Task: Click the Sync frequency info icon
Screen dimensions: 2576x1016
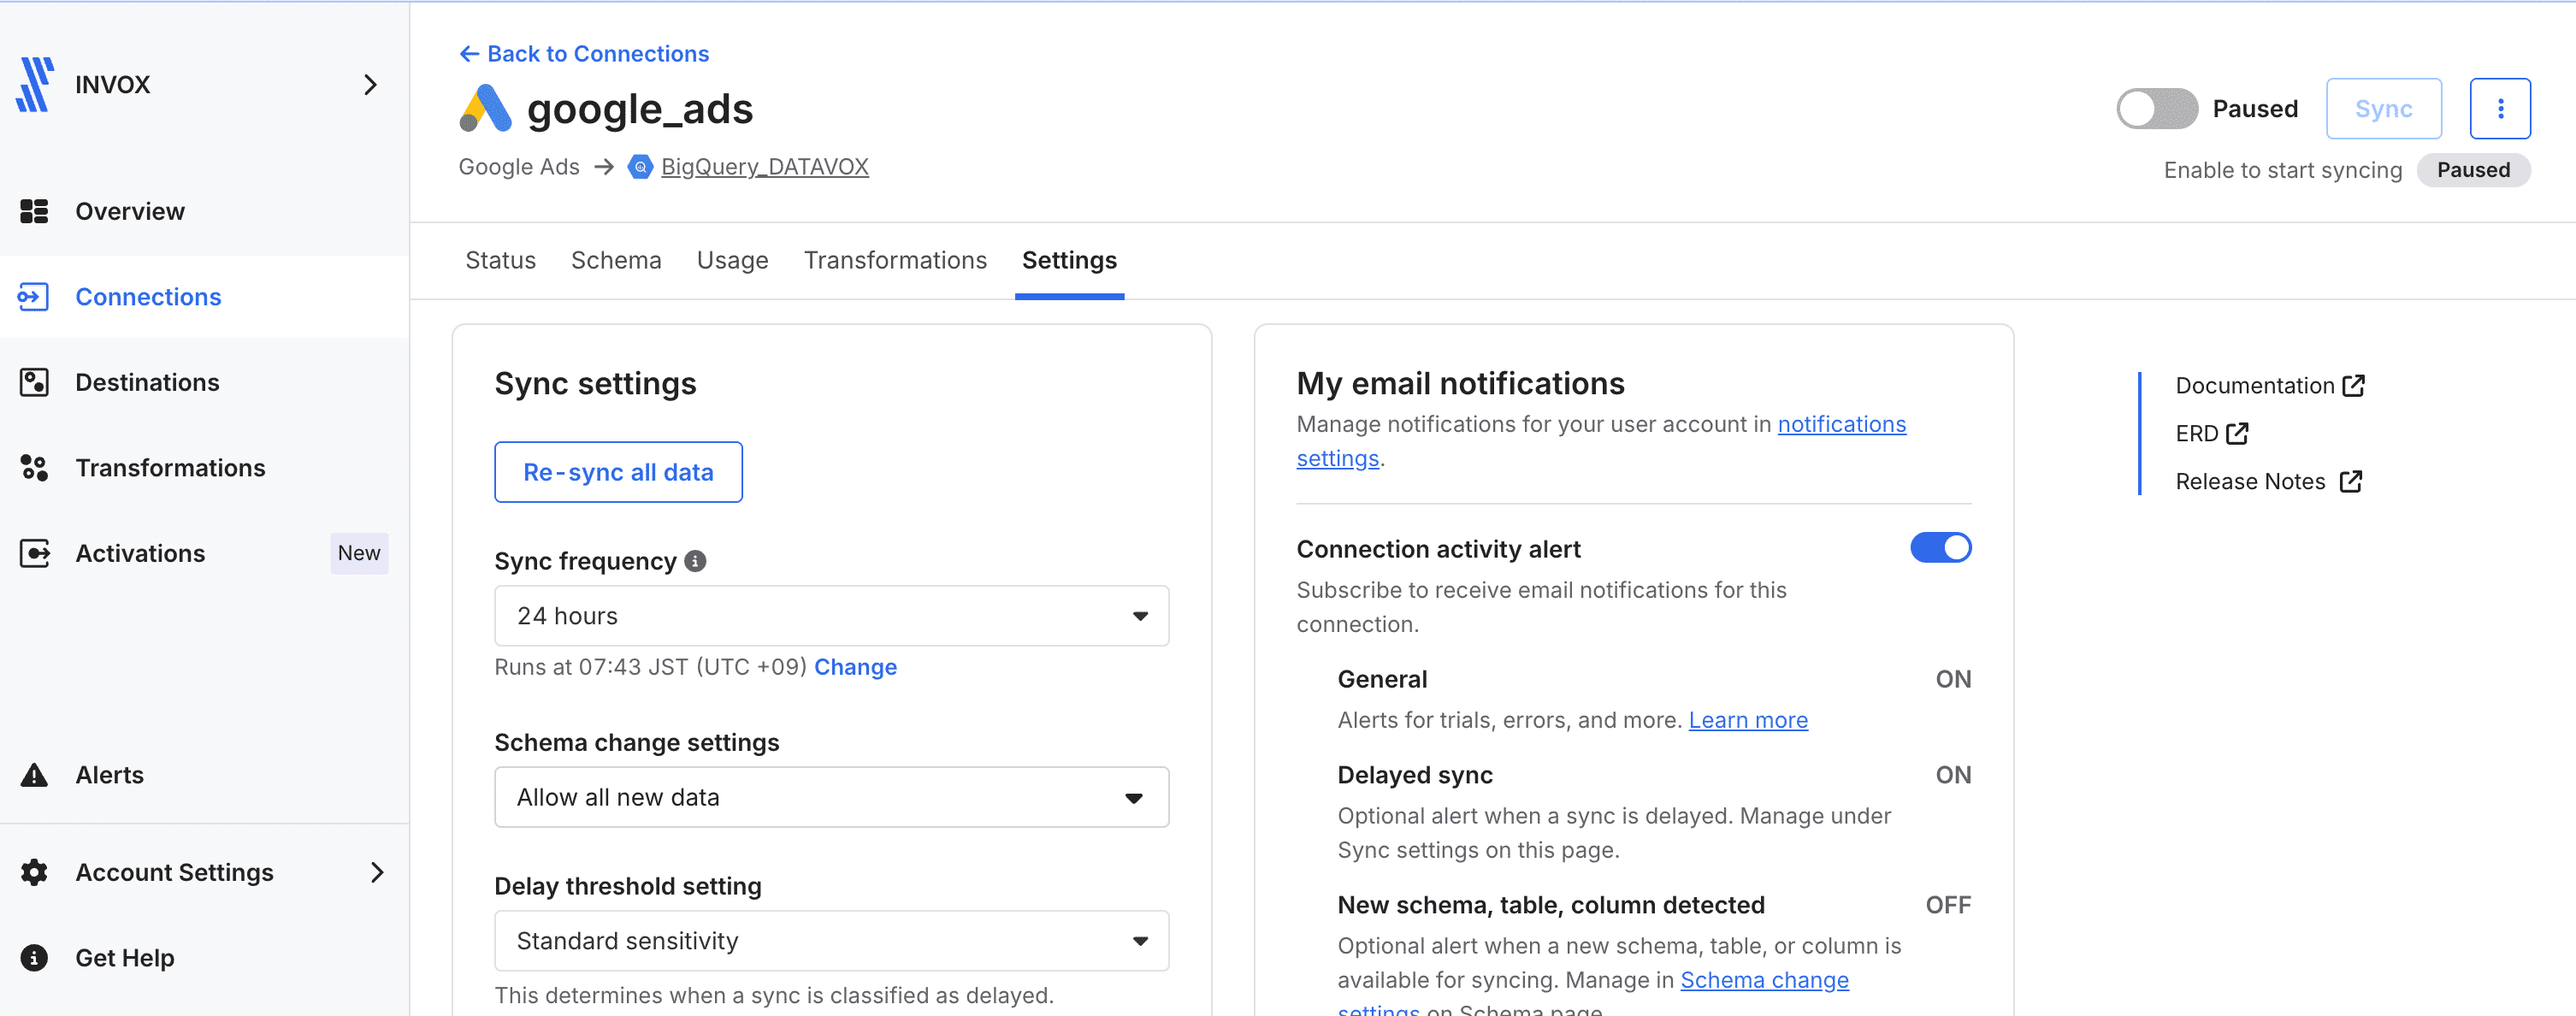Action: 695,561
